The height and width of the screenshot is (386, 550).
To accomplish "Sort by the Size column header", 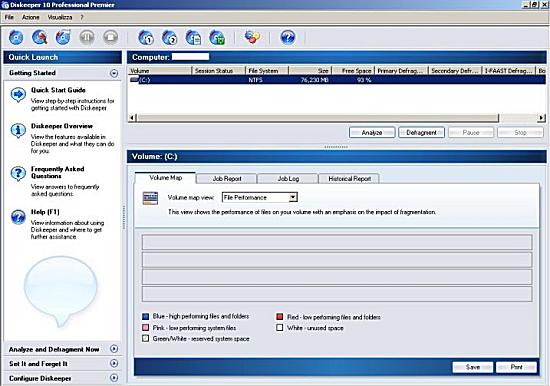I will [310, 71].
